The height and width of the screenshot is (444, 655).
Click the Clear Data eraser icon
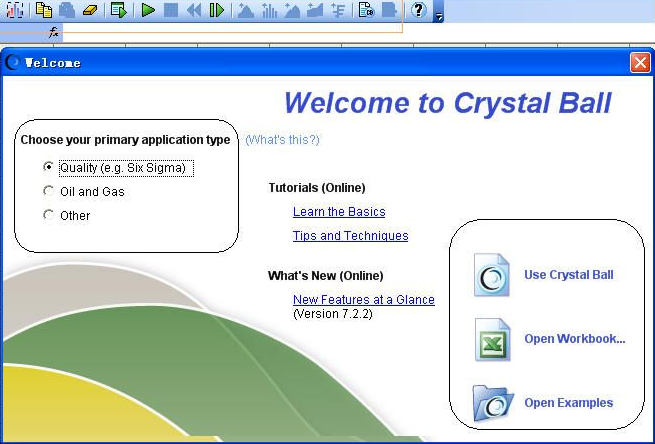90,11
